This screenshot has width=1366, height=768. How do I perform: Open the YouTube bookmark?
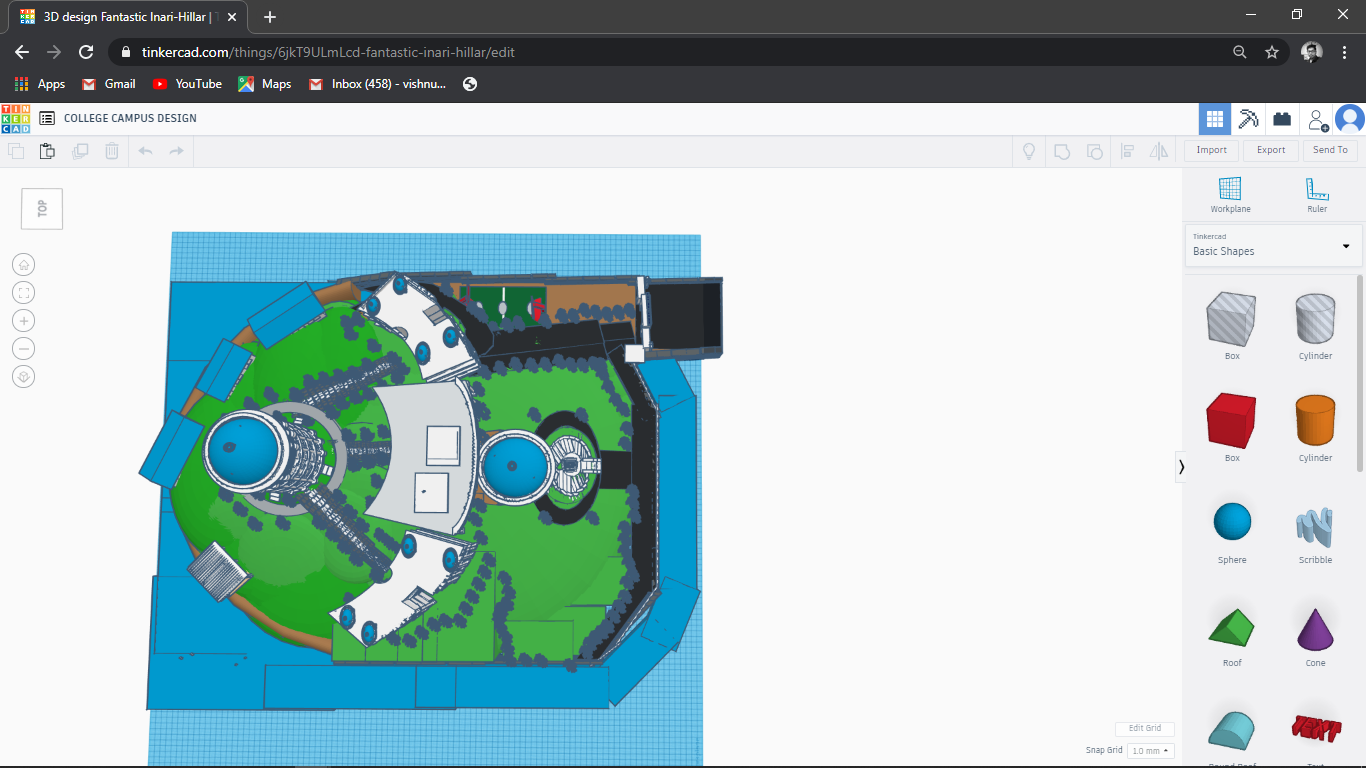[x=186, y=84]
